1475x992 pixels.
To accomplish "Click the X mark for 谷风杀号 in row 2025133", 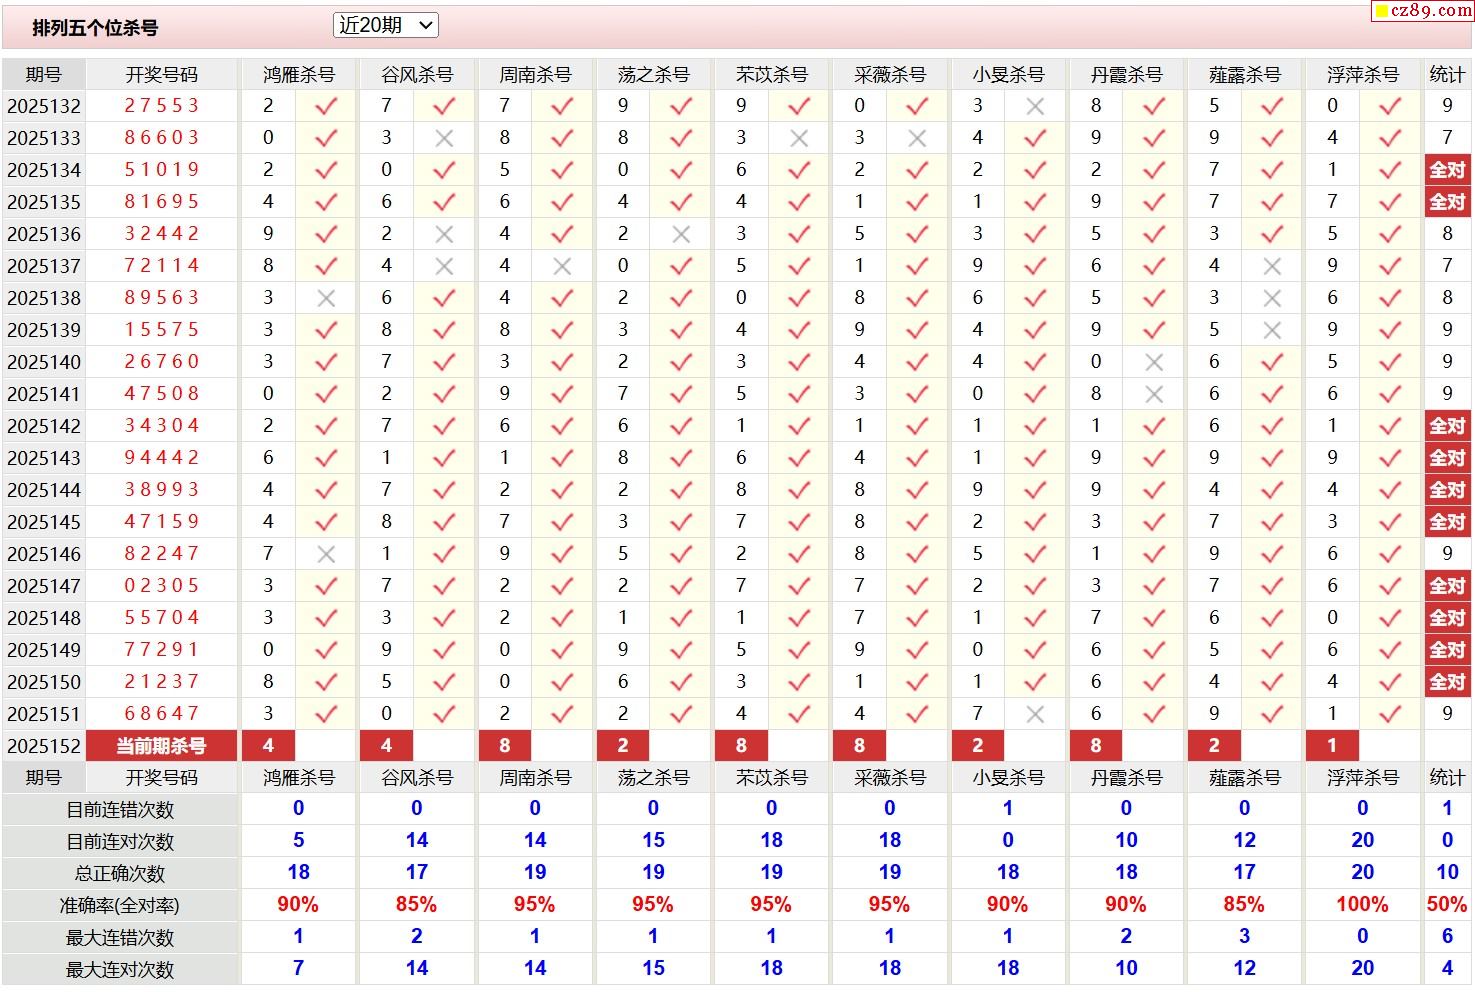I will point(444,138).
